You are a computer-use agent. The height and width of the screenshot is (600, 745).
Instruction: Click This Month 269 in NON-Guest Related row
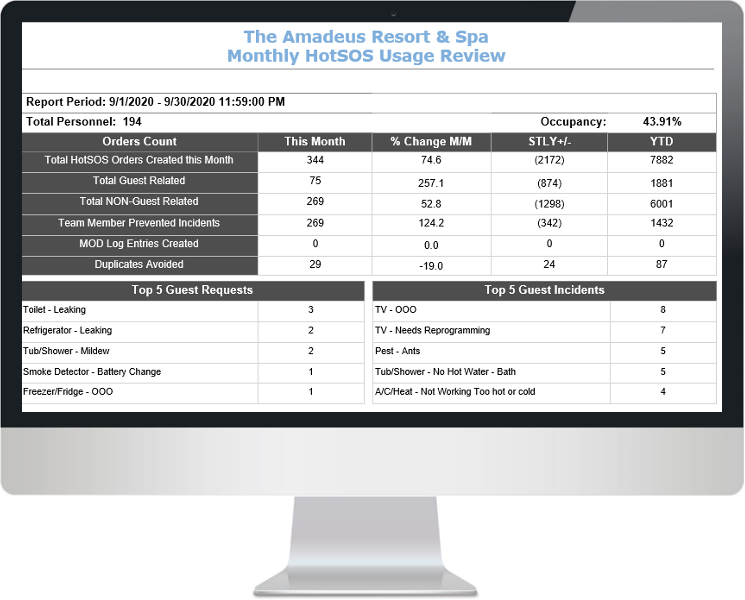coord(315,201)
